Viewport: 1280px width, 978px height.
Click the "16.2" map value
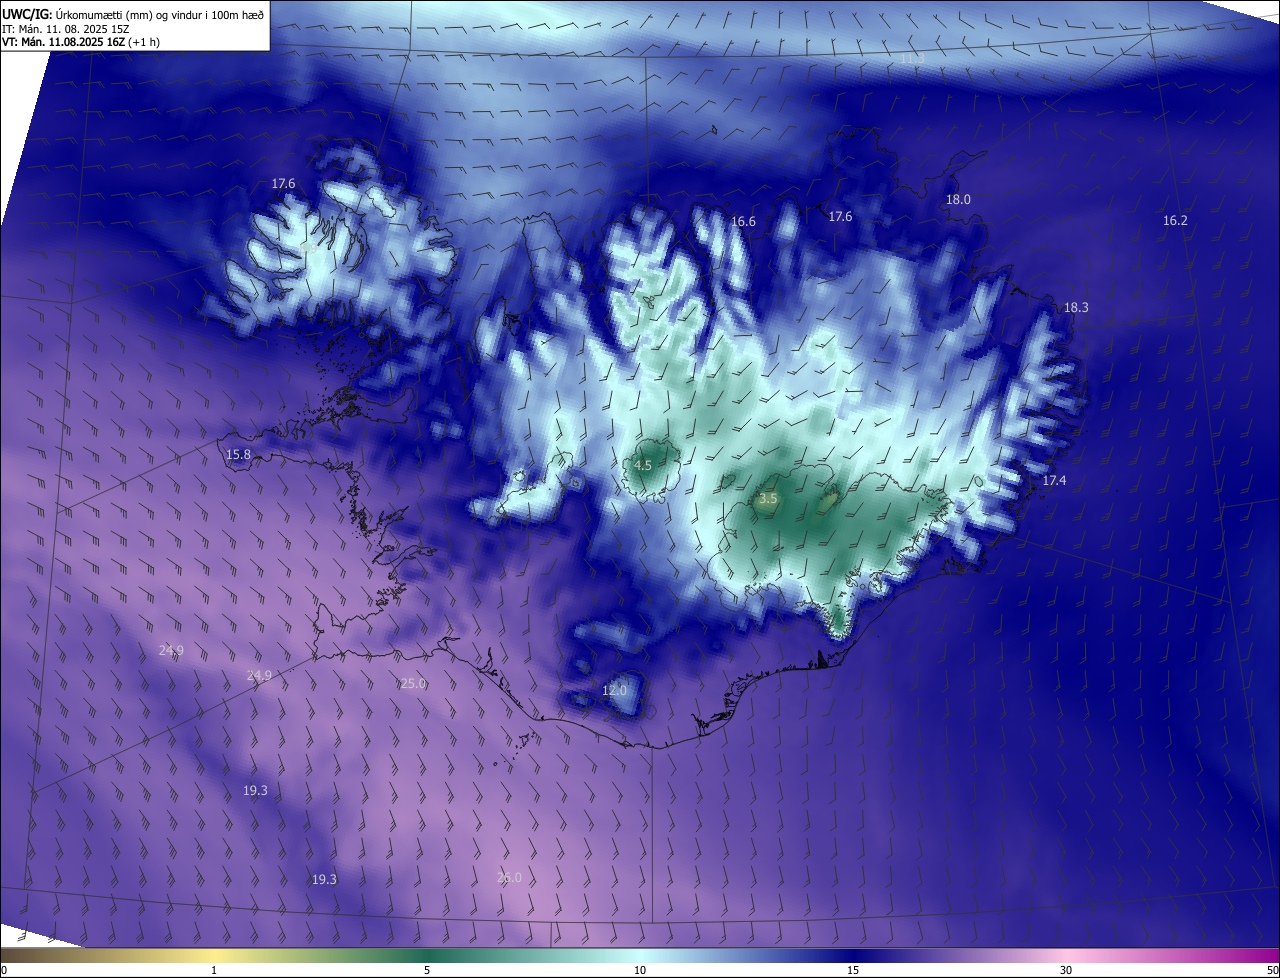click(1175, 220)
